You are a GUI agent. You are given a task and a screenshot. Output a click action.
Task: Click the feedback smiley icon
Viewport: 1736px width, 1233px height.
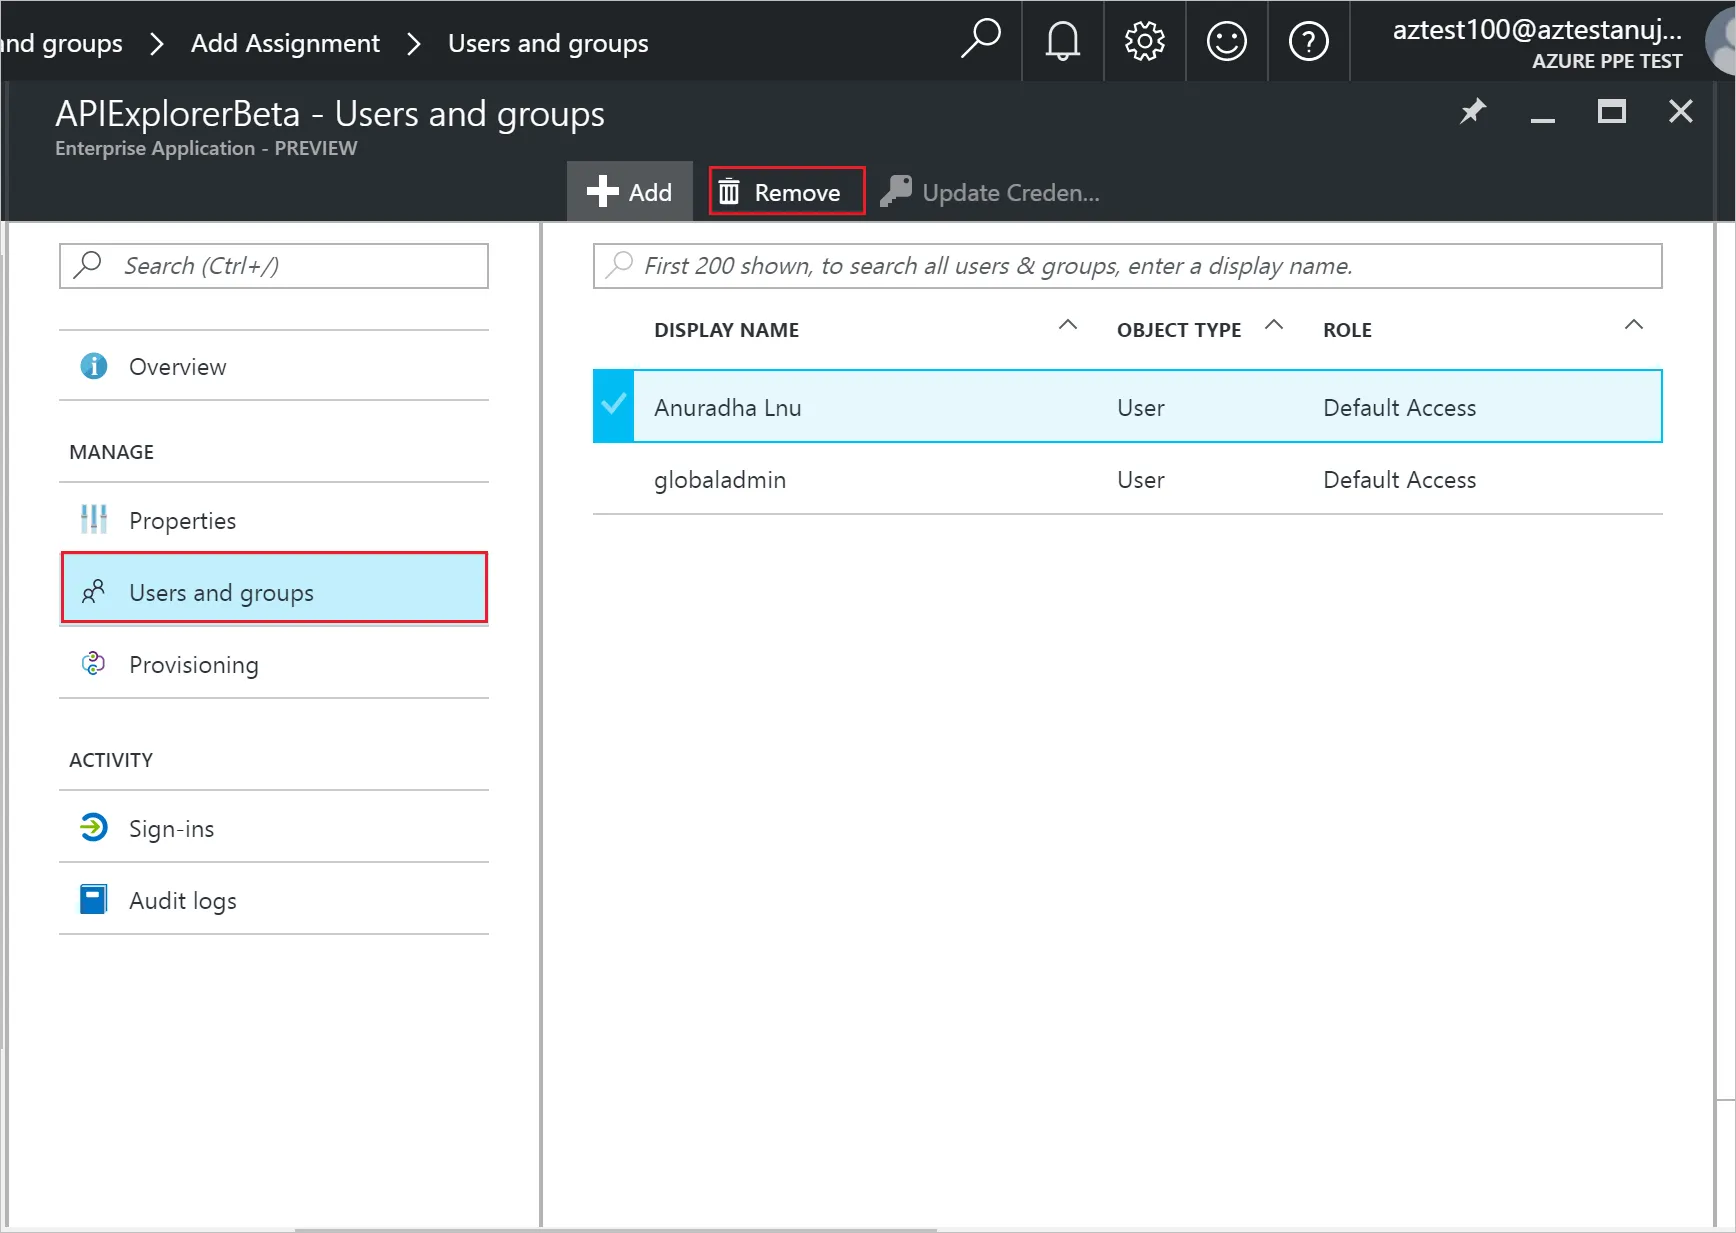click(1226, 41)
